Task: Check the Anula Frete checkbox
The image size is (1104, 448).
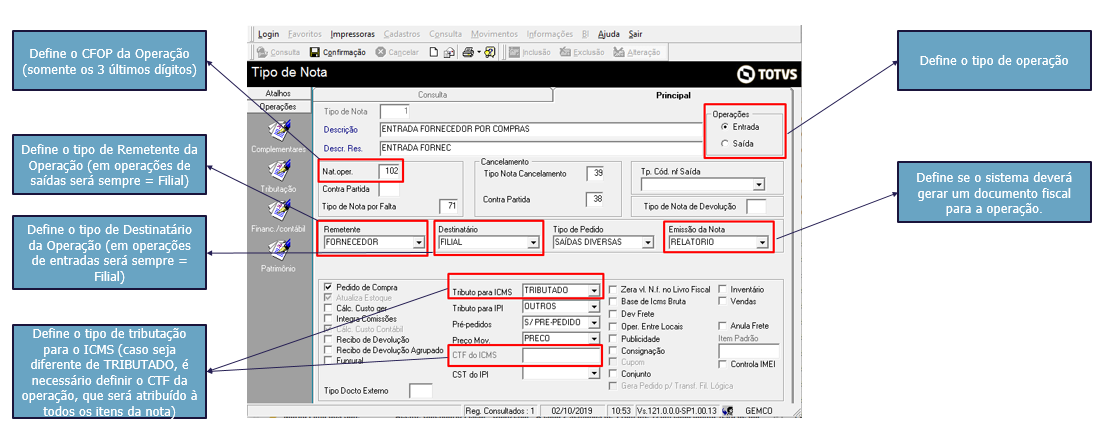Action: point(723,326)
